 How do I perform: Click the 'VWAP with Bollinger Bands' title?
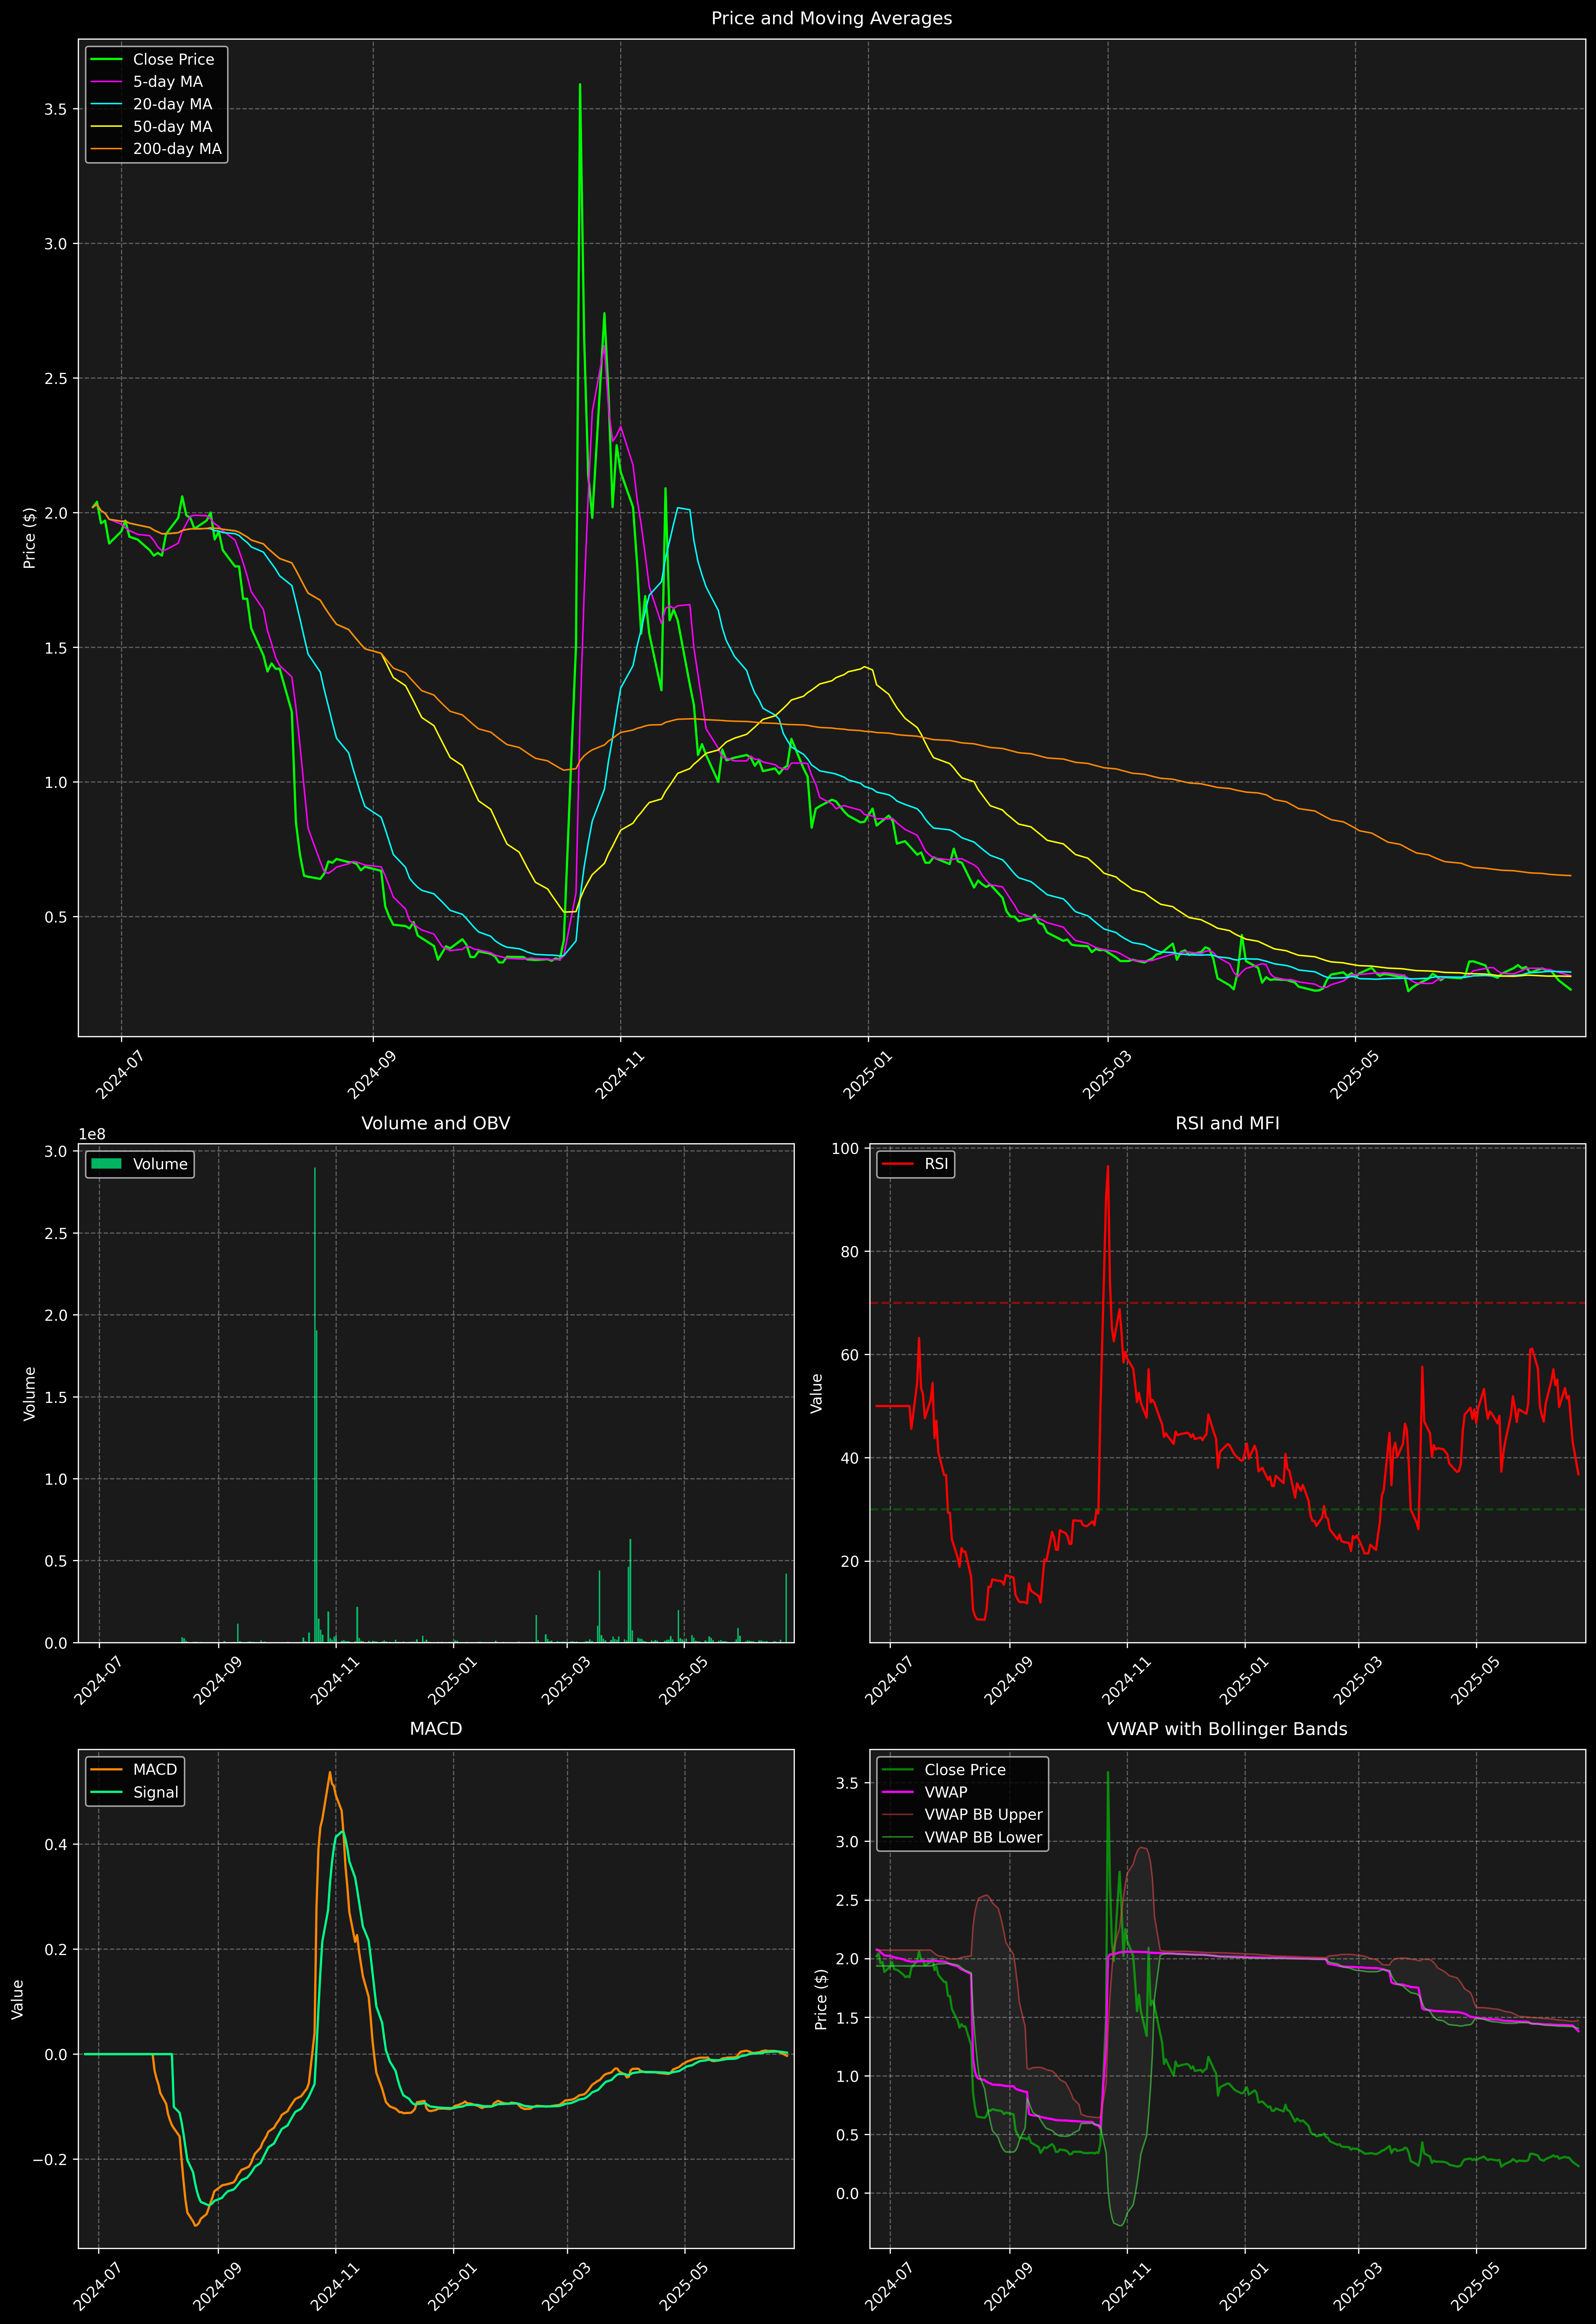1227,1729
